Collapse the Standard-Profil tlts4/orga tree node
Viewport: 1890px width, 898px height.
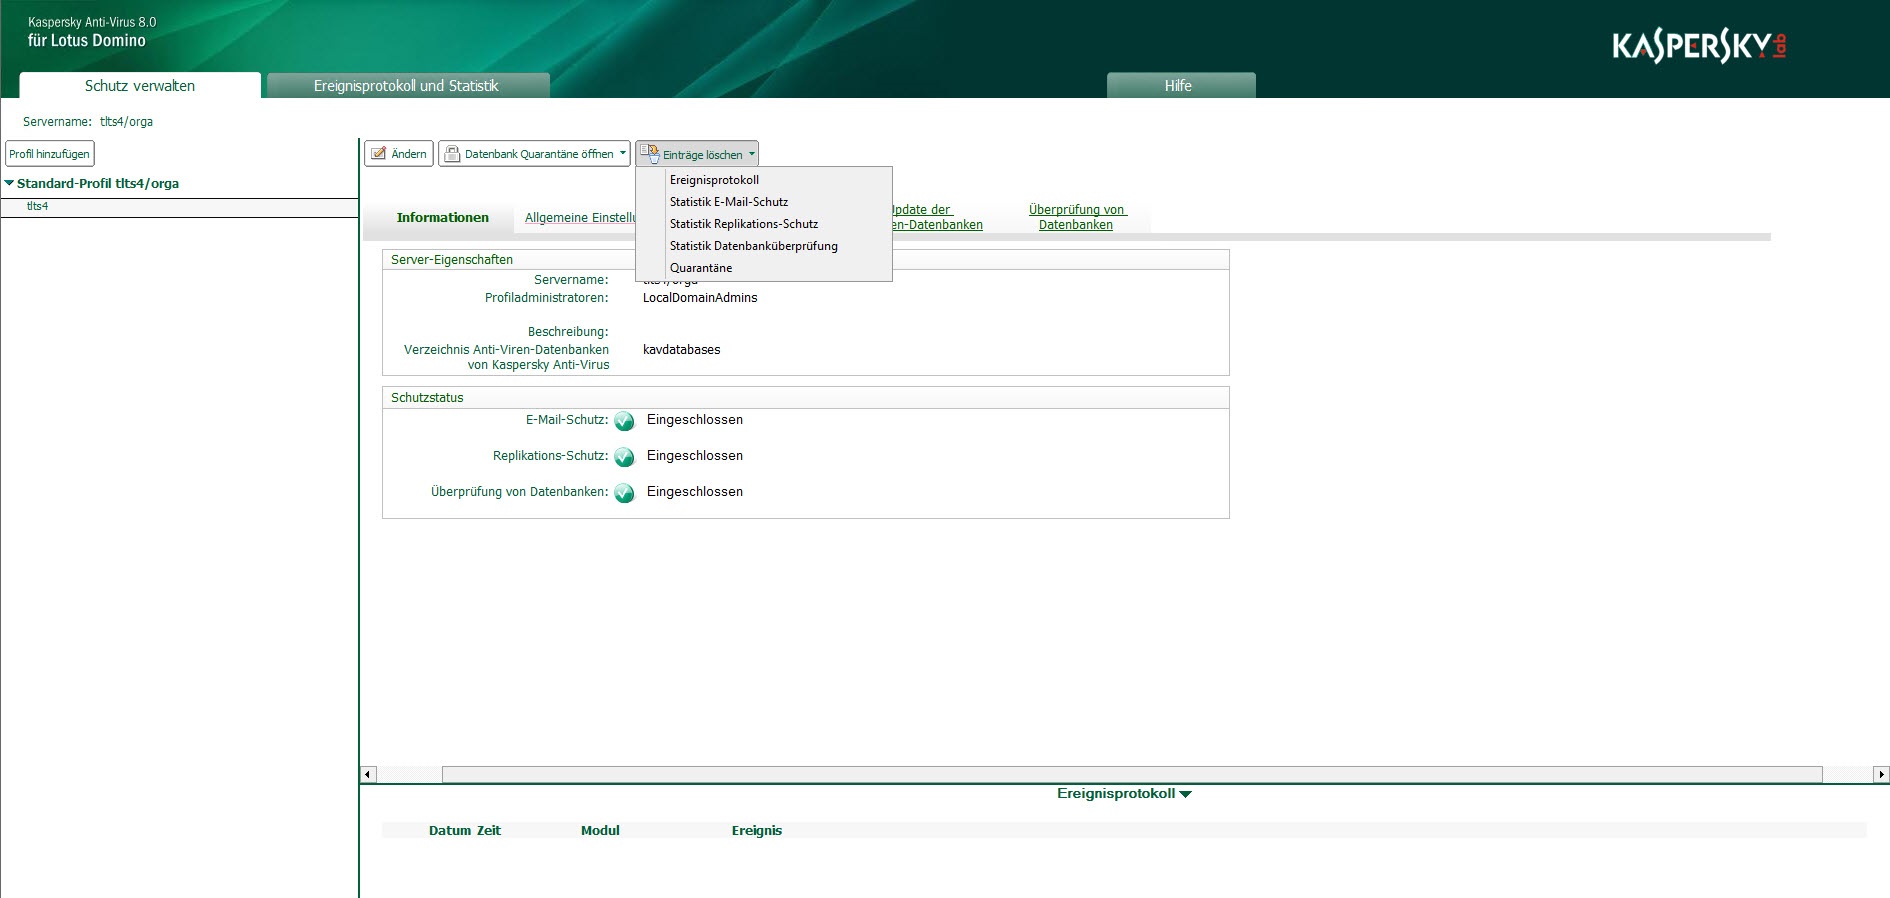click(10, 183)
